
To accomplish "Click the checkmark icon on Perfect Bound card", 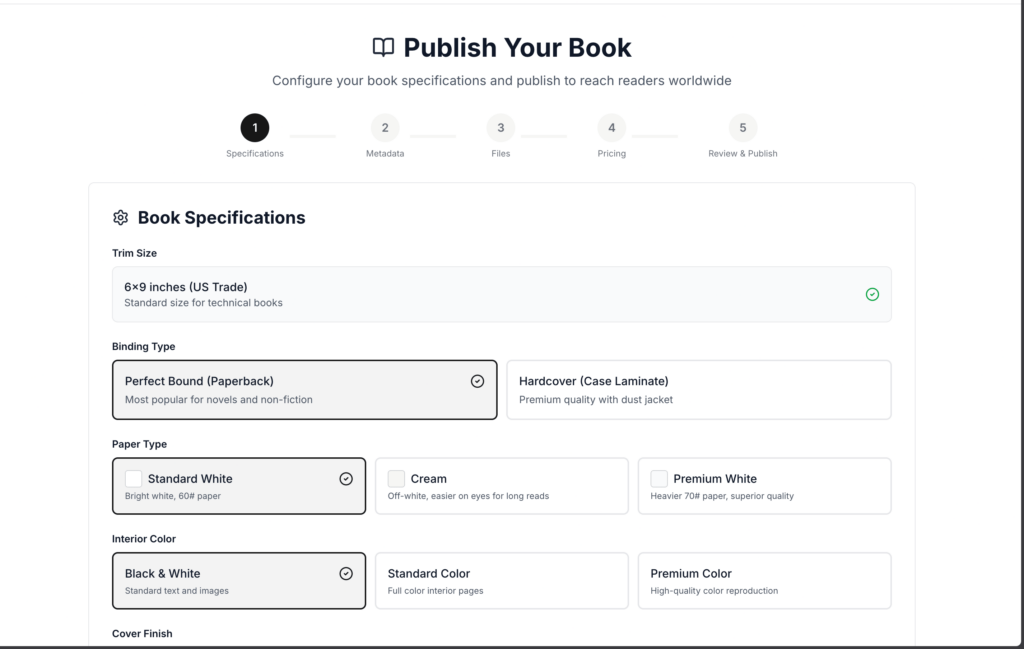I will click(477, 381).
